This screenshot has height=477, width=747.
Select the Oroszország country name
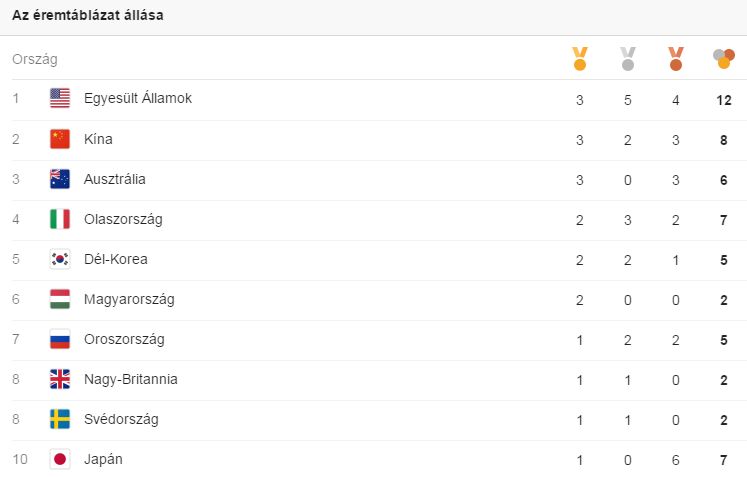[x=124, y=340]
